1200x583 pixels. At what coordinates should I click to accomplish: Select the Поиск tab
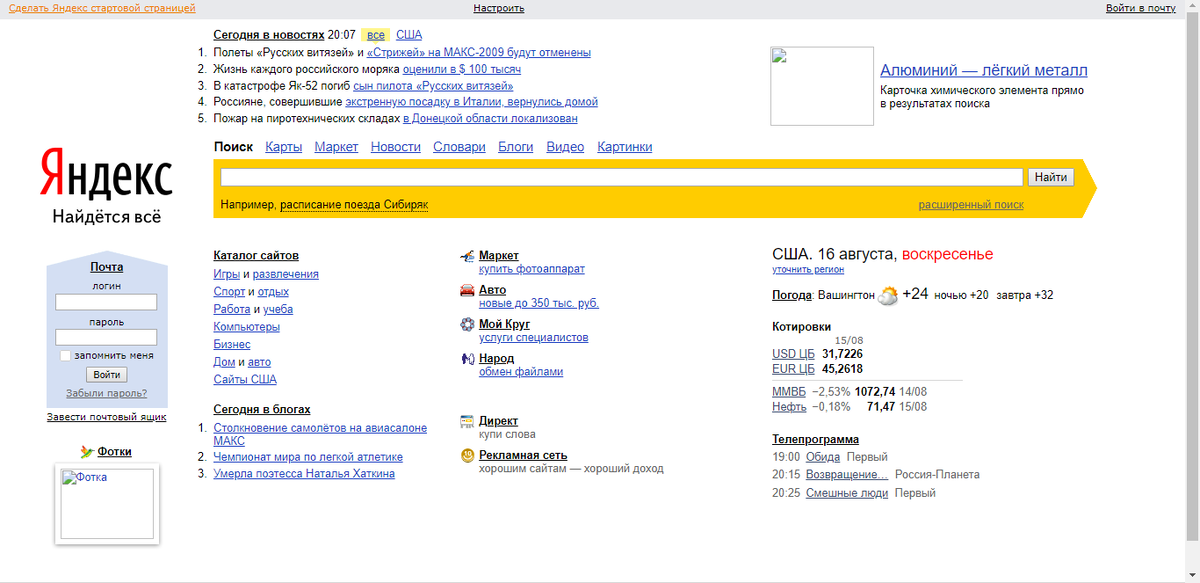point(233,147)
